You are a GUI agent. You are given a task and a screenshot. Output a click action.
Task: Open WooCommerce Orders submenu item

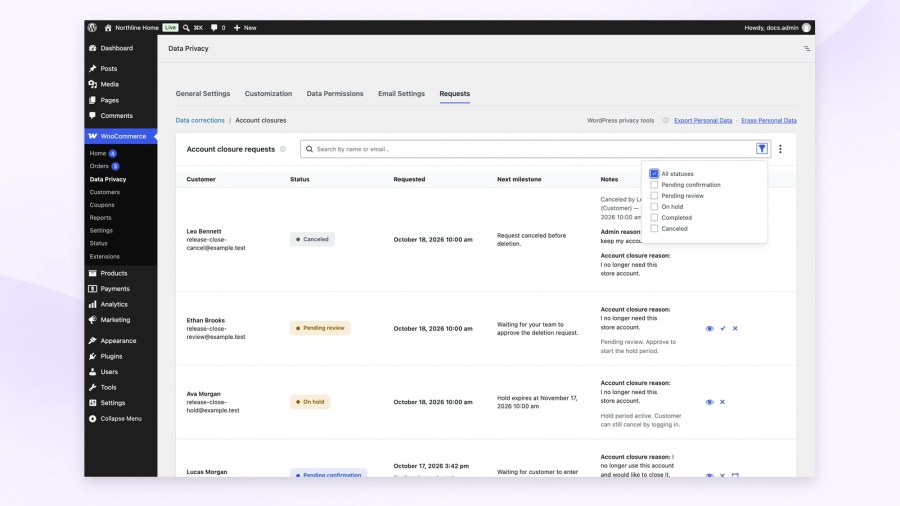pyautogui.click(x=99, y=166)
